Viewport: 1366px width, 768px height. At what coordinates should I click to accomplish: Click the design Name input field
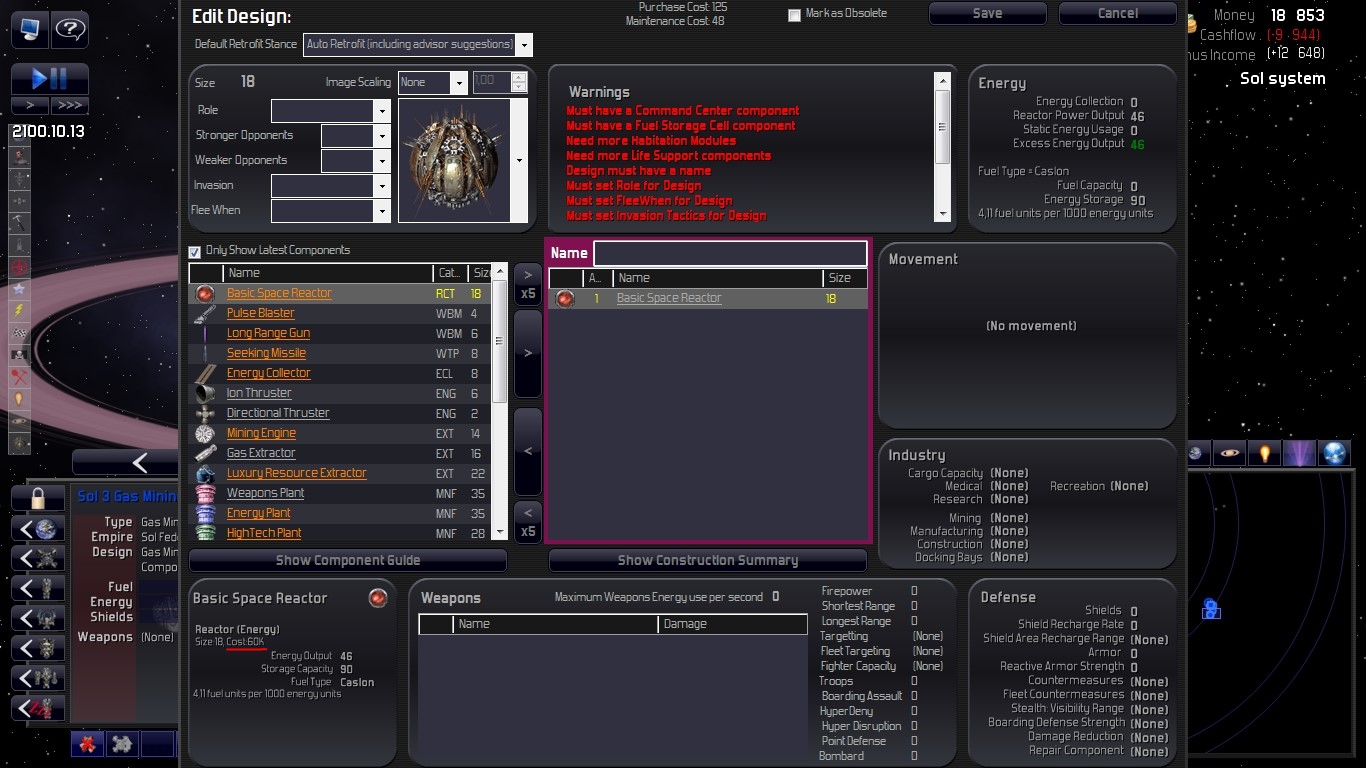pyautogui.click(x=730, y=253)
